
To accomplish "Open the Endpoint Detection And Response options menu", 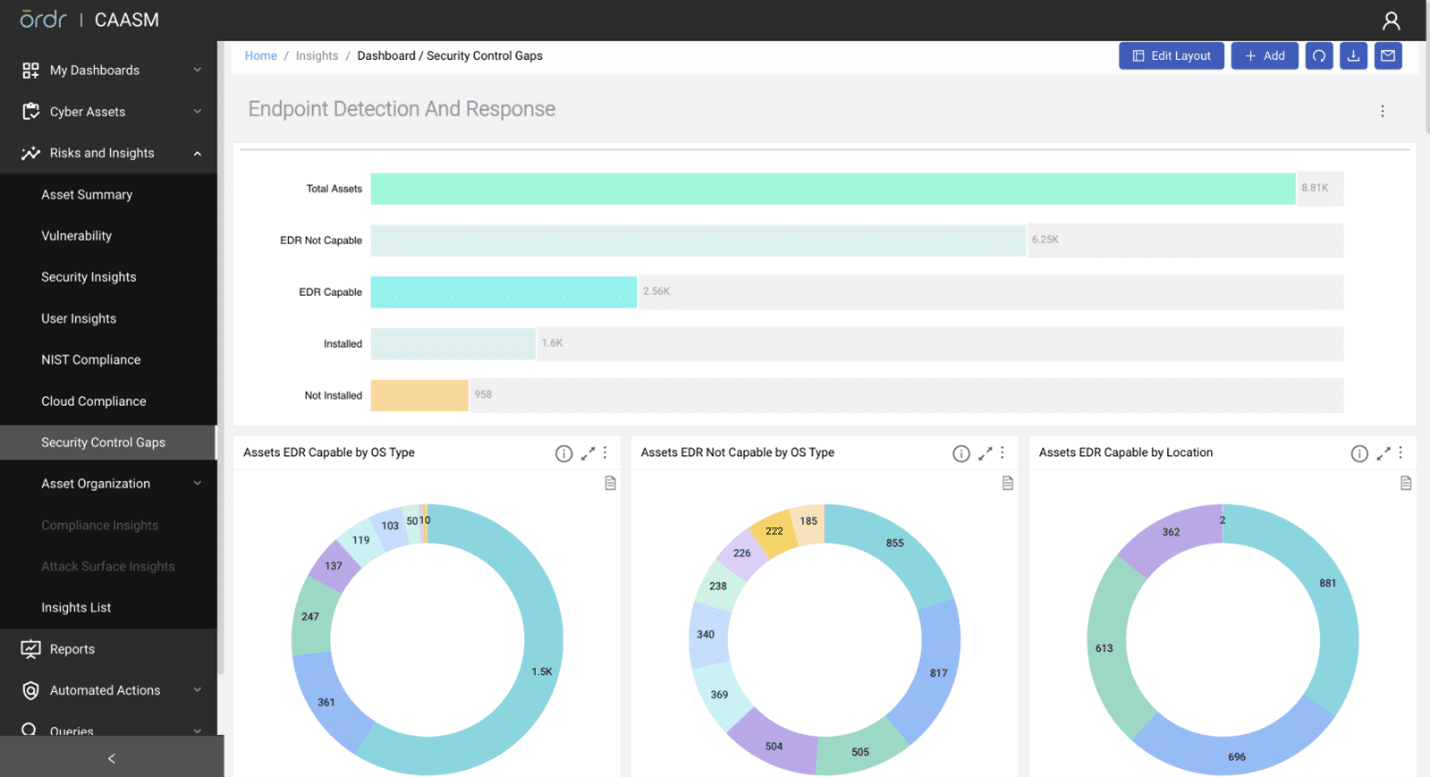I will click(x=1382, y=111).
